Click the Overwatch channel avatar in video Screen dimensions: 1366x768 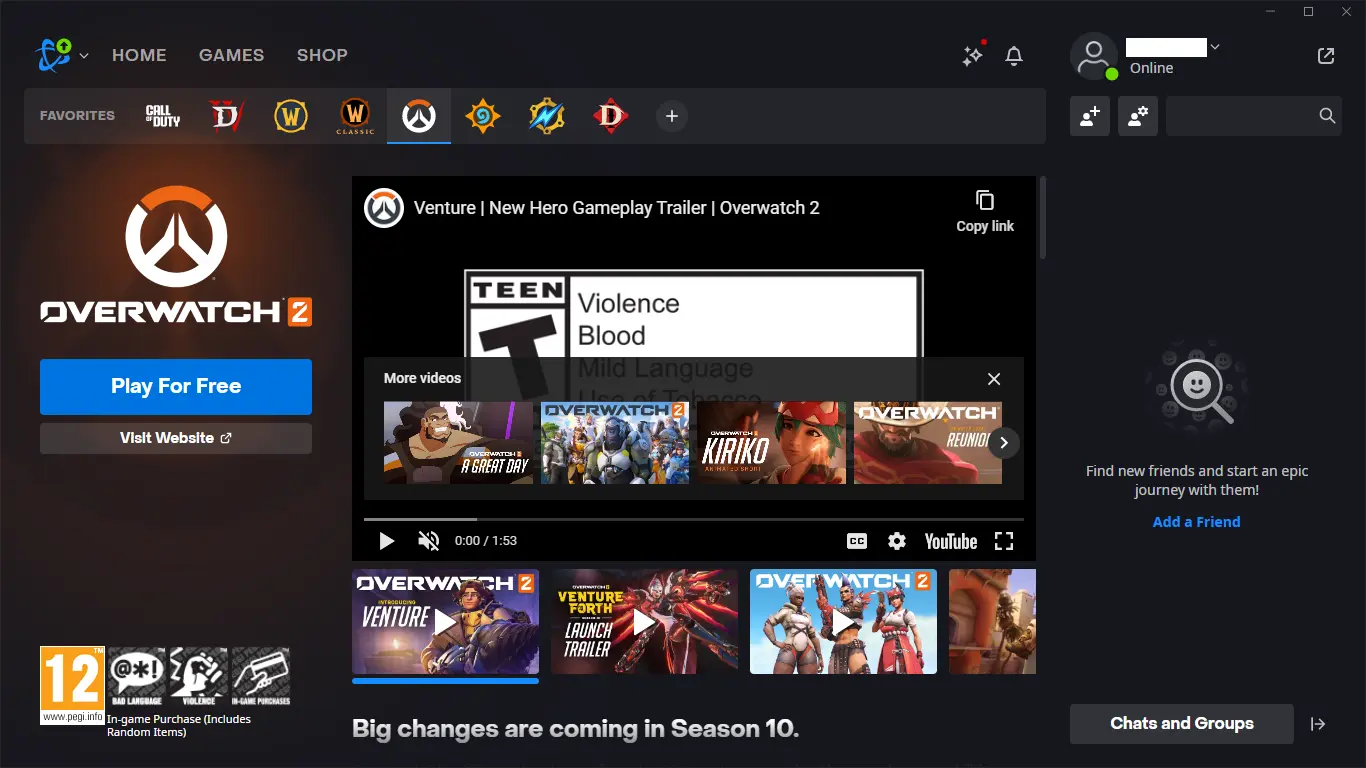point(384,208)
